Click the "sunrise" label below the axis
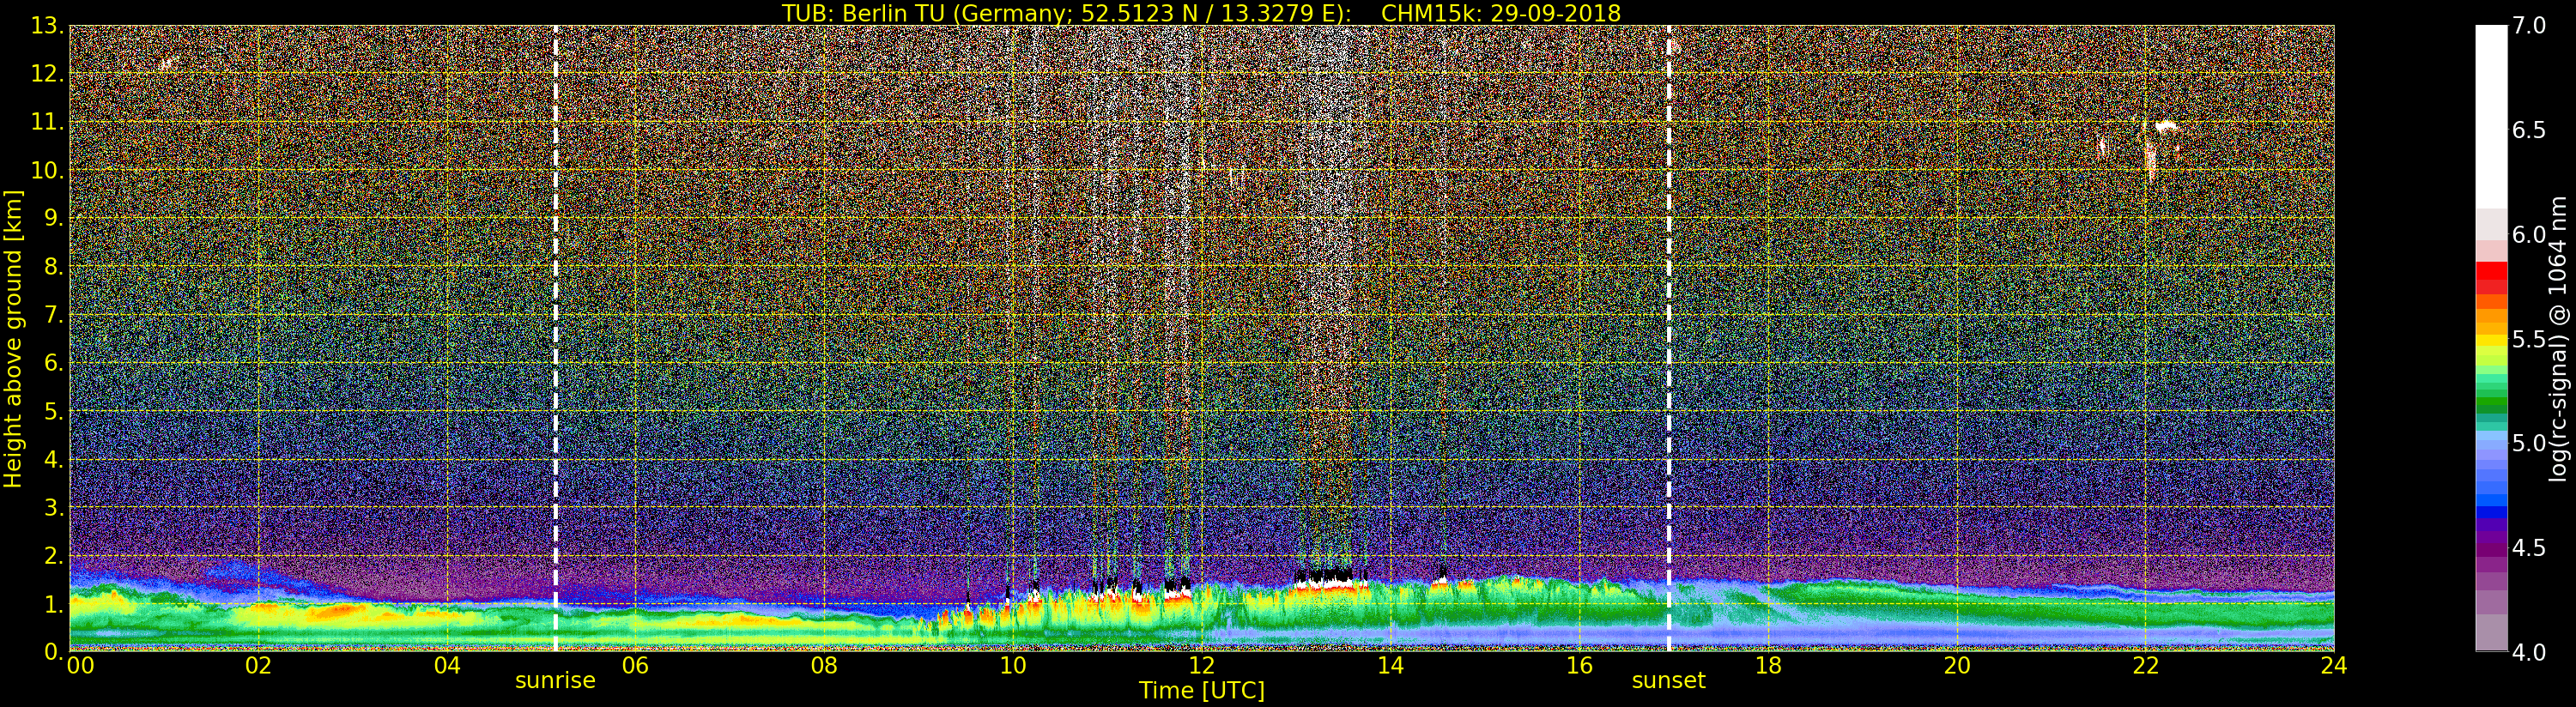 [555, 681]
